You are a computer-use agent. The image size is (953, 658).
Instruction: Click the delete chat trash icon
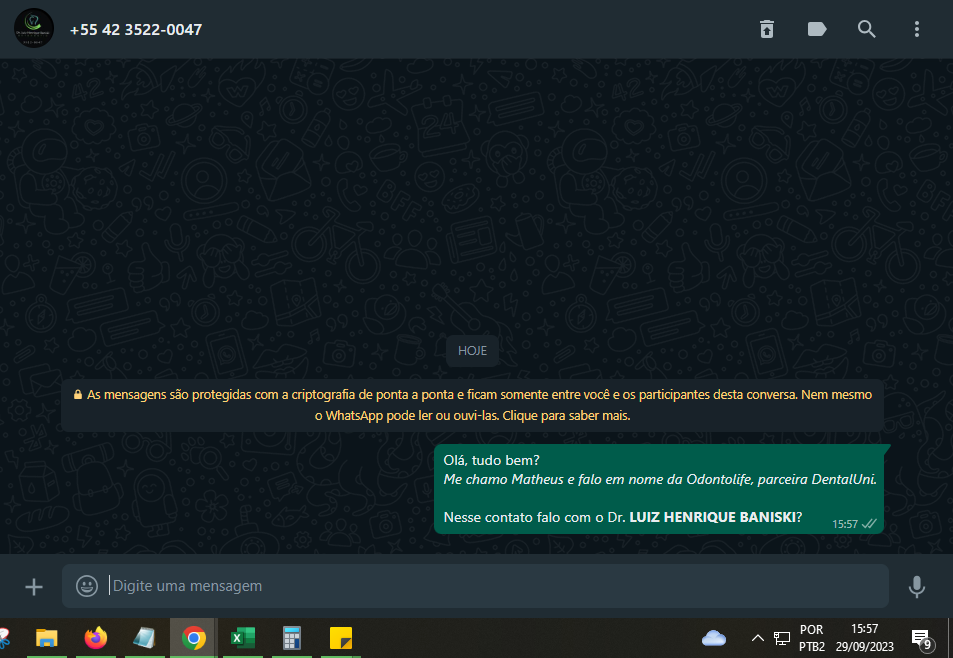pos(766,29)
